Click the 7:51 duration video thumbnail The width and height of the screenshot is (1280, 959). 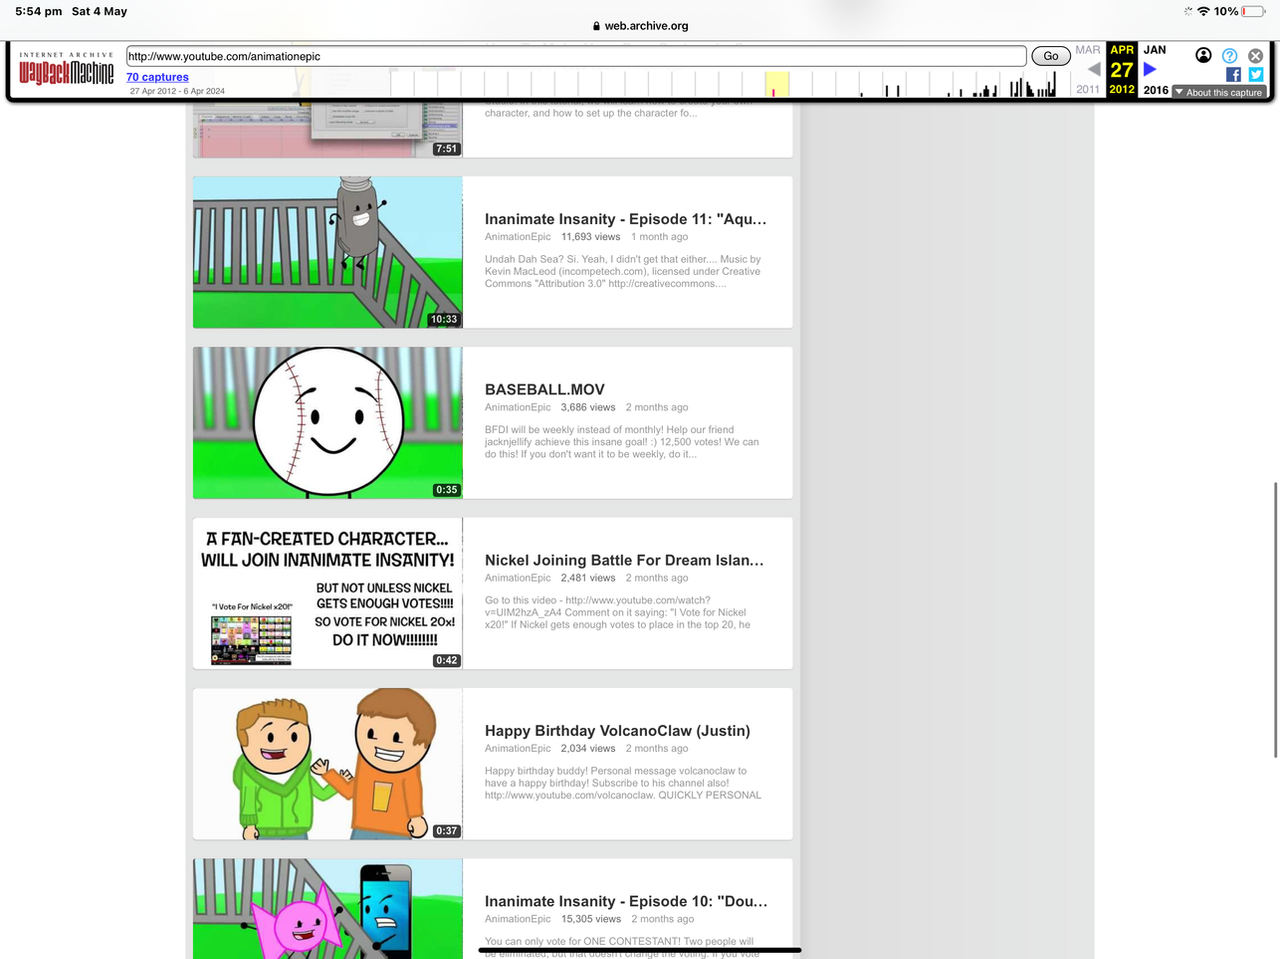pyautogui.click(x=328, y=128)
